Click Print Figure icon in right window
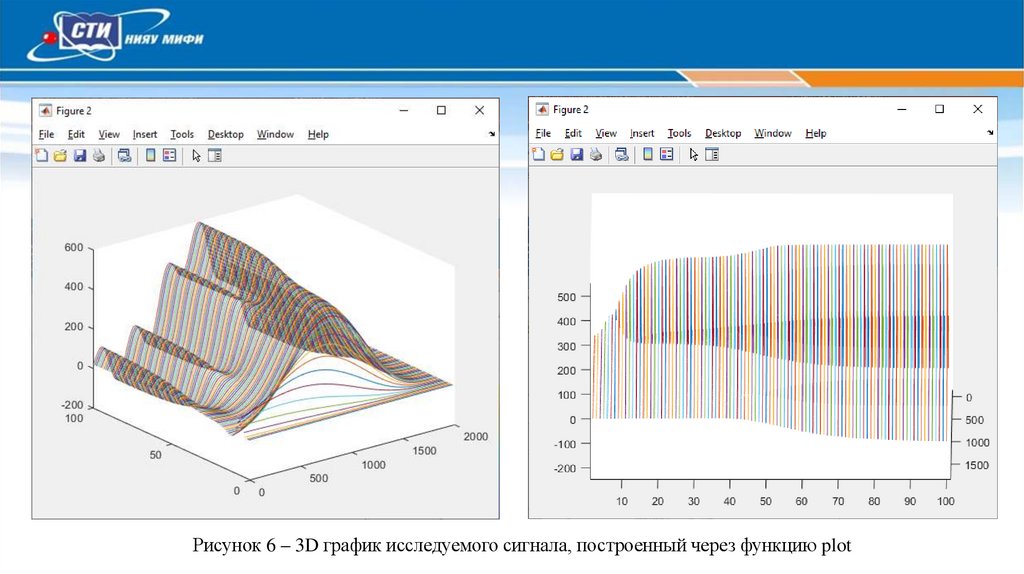1024x574 pixels. pyautogui.click(x=596, y=154)
